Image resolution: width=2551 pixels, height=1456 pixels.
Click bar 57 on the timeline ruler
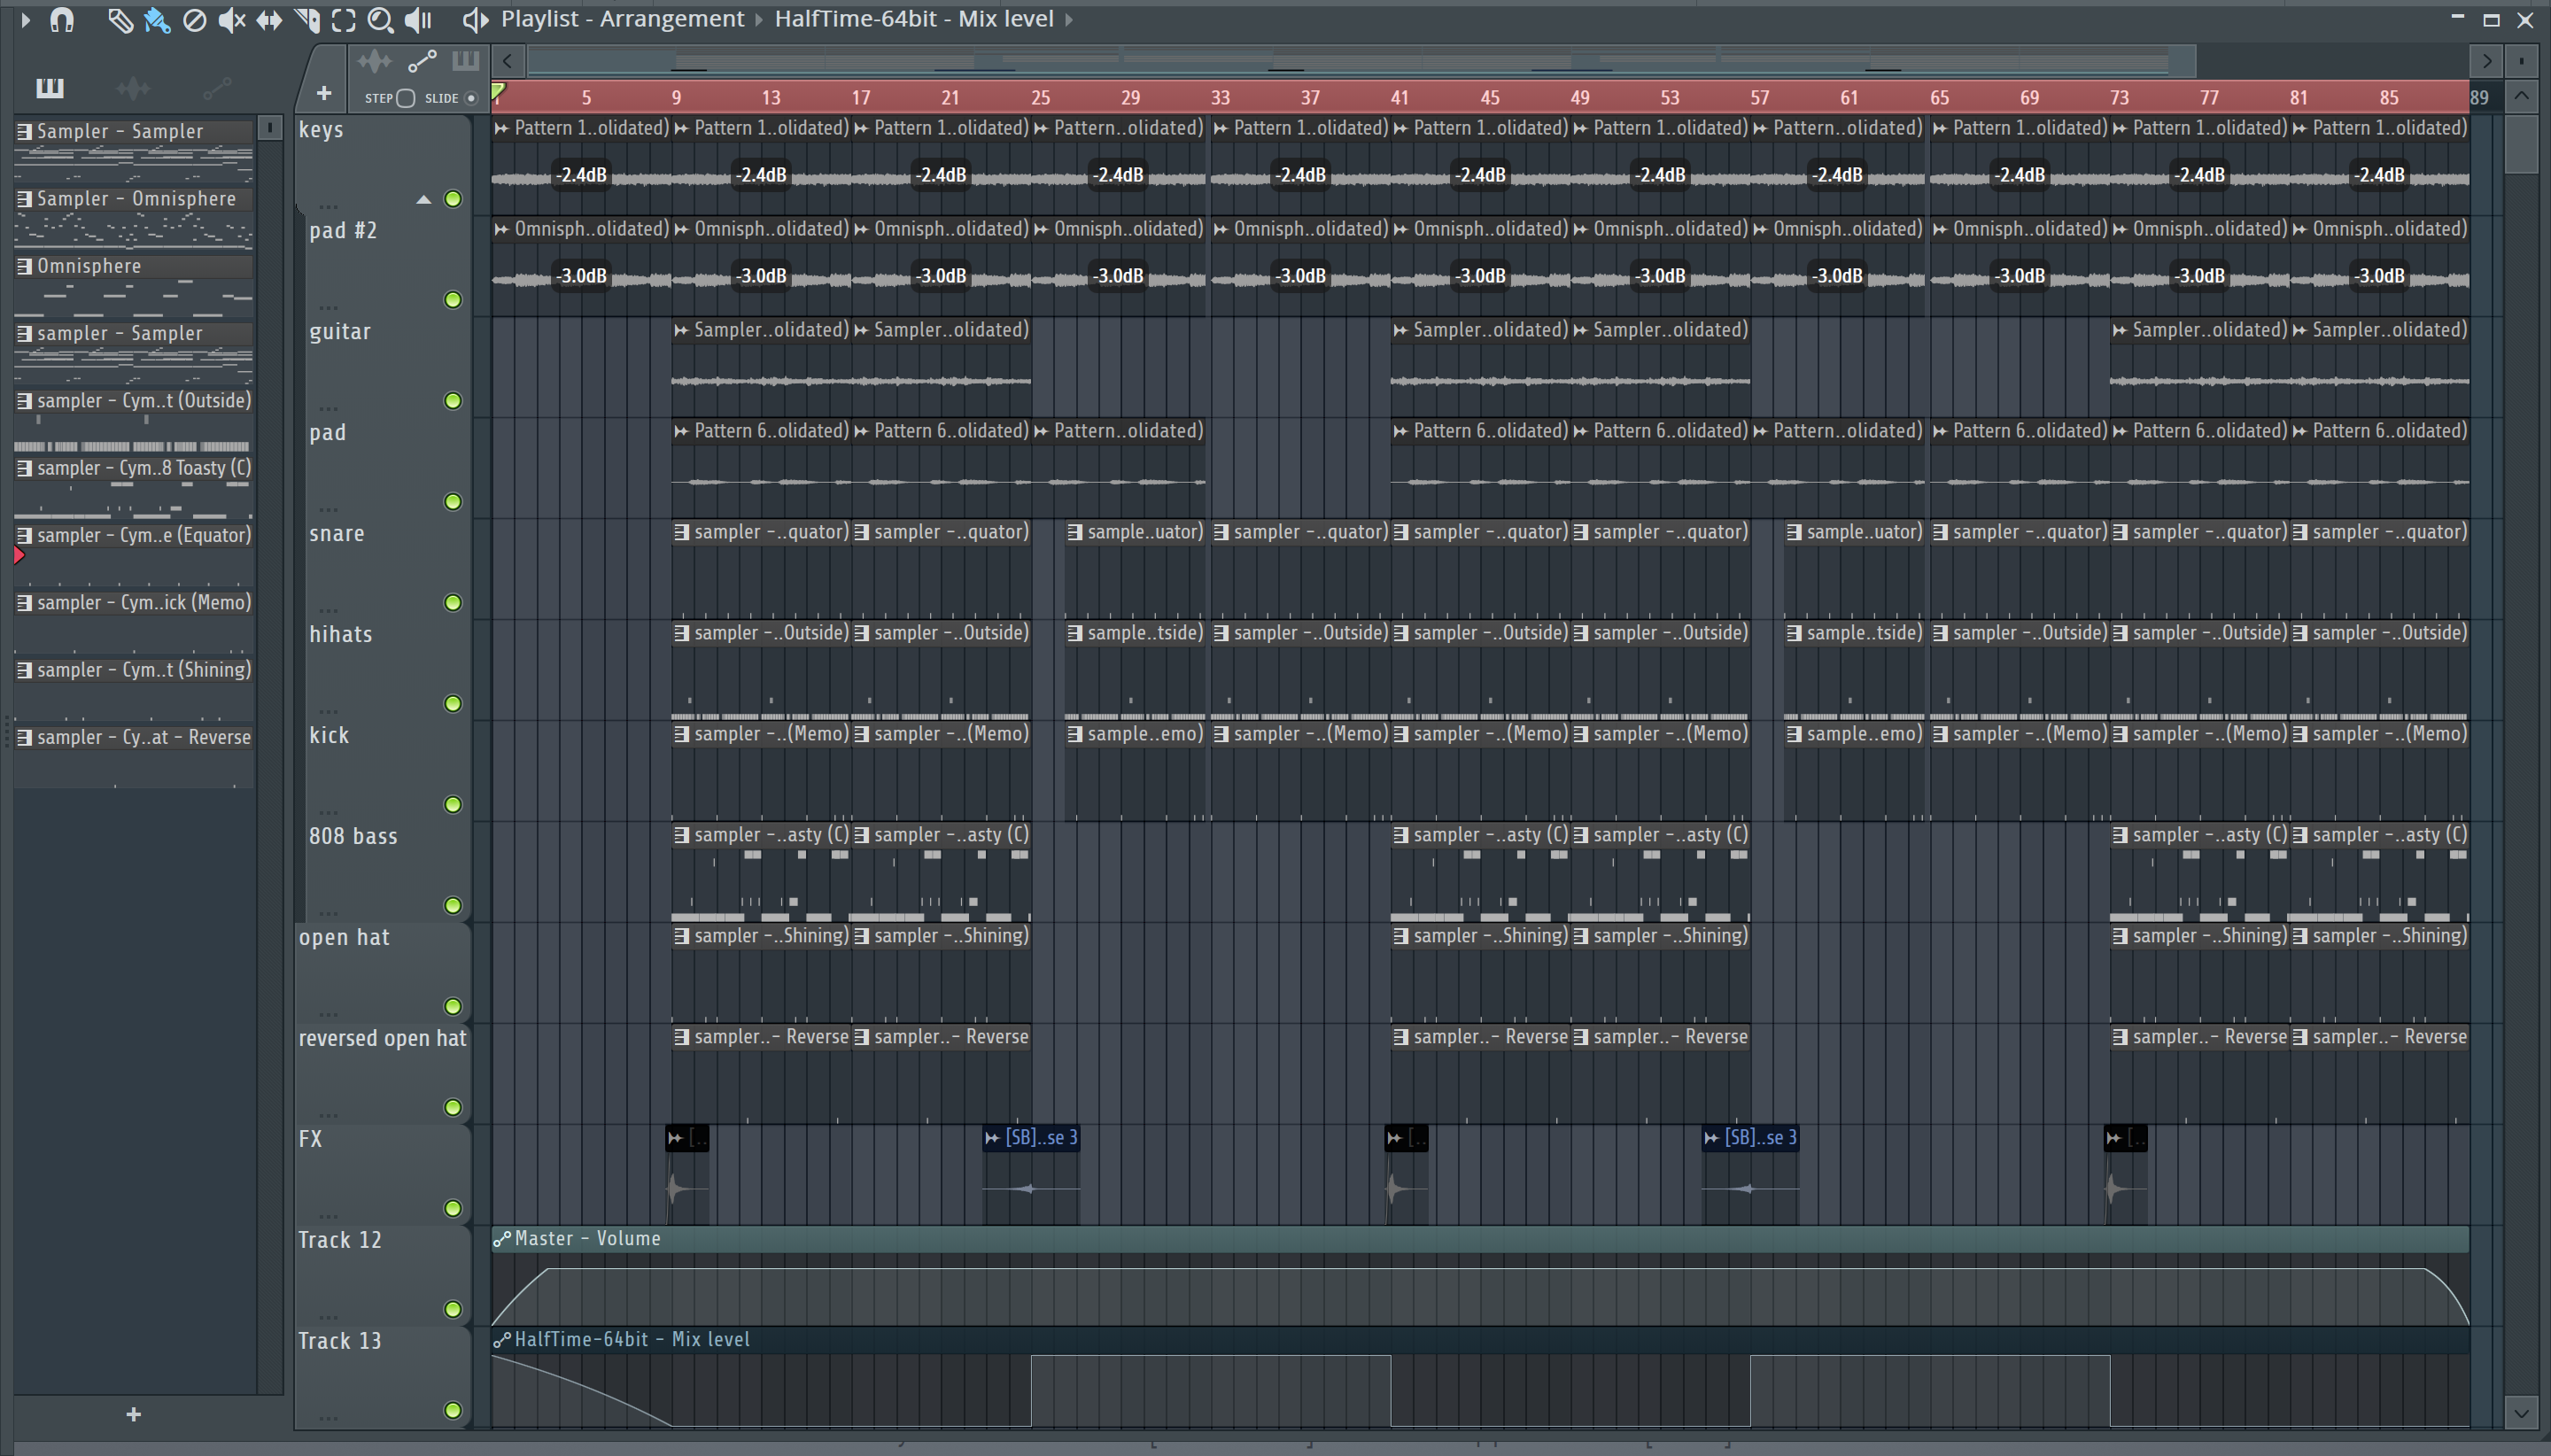(x=1759, y=98)
